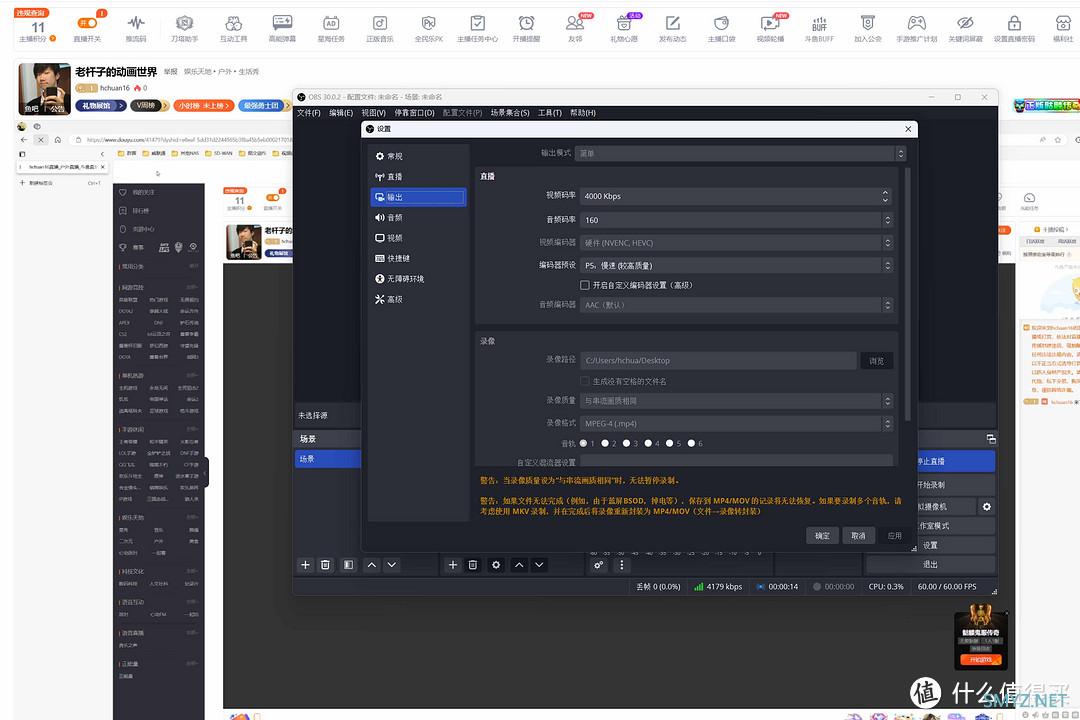The height and width of the screenshot is (720, 1080).
Task: Open the 星海任务 AD icon
Action: pos(331,28)
